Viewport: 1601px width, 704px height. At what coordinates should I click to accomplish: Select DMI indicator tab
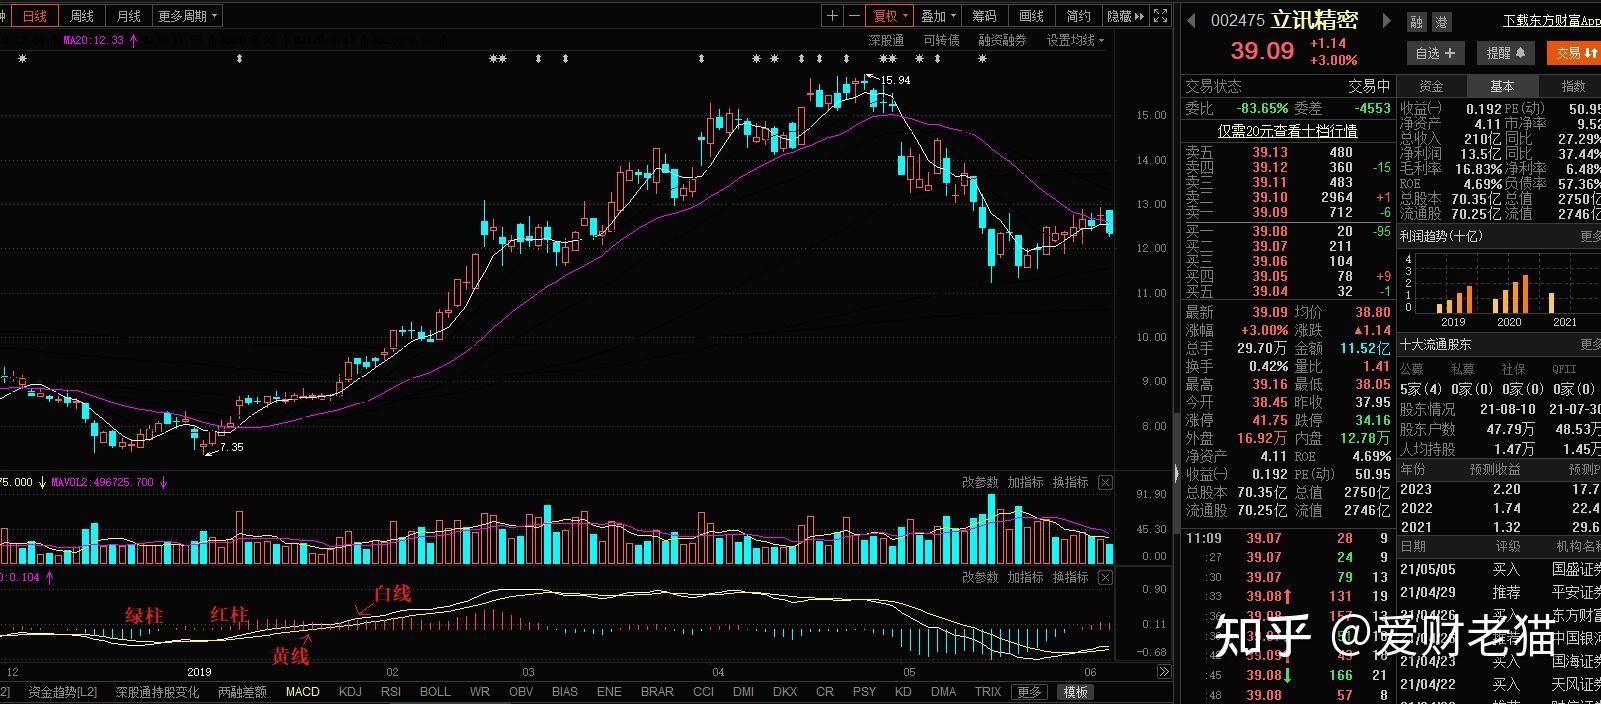[743, 692]
